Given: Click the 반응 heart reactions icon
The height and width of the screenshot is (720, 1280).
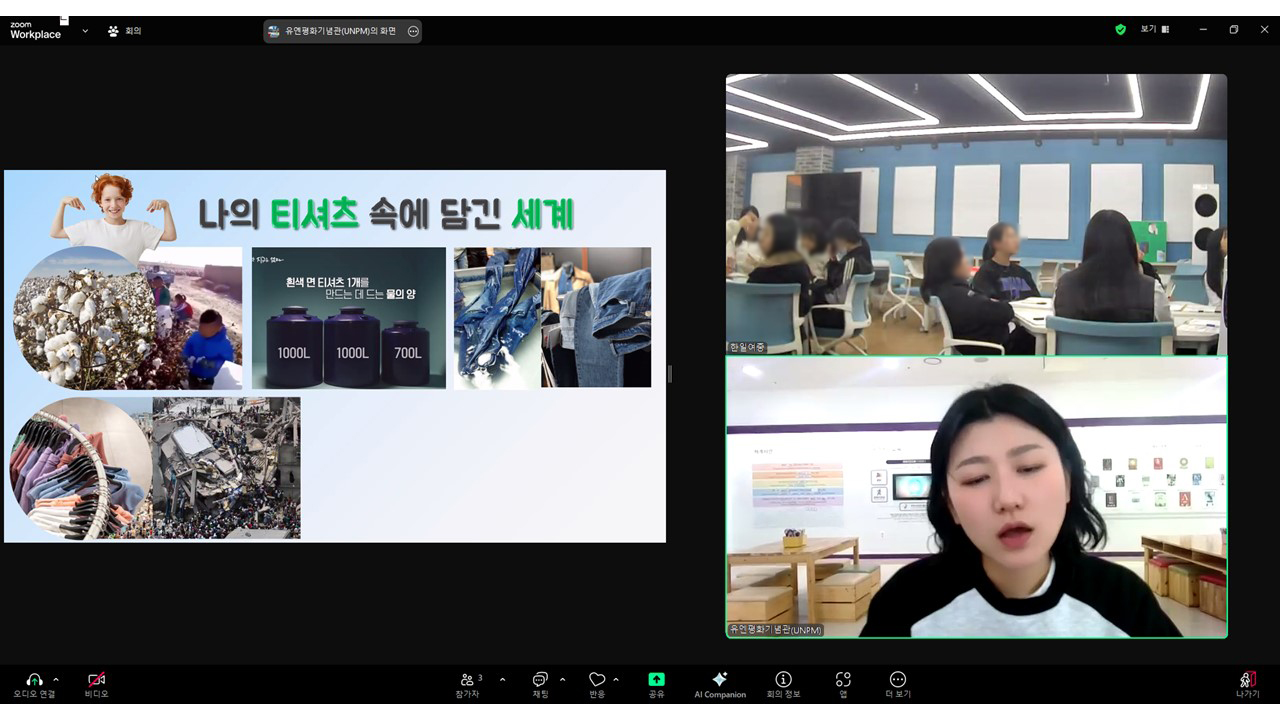Looking at the screenshot, I should 597,680.
